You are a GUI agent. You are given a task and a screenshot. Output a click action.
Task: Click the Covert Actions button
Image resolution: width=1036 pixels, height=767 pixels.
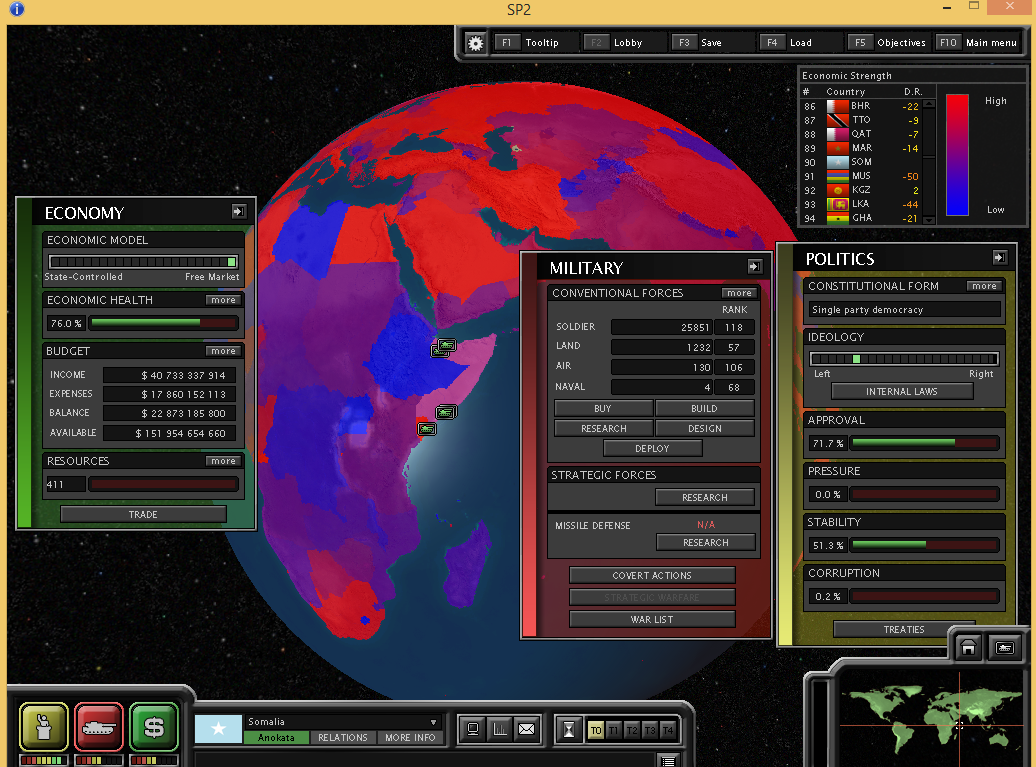(x=652, y=575)
